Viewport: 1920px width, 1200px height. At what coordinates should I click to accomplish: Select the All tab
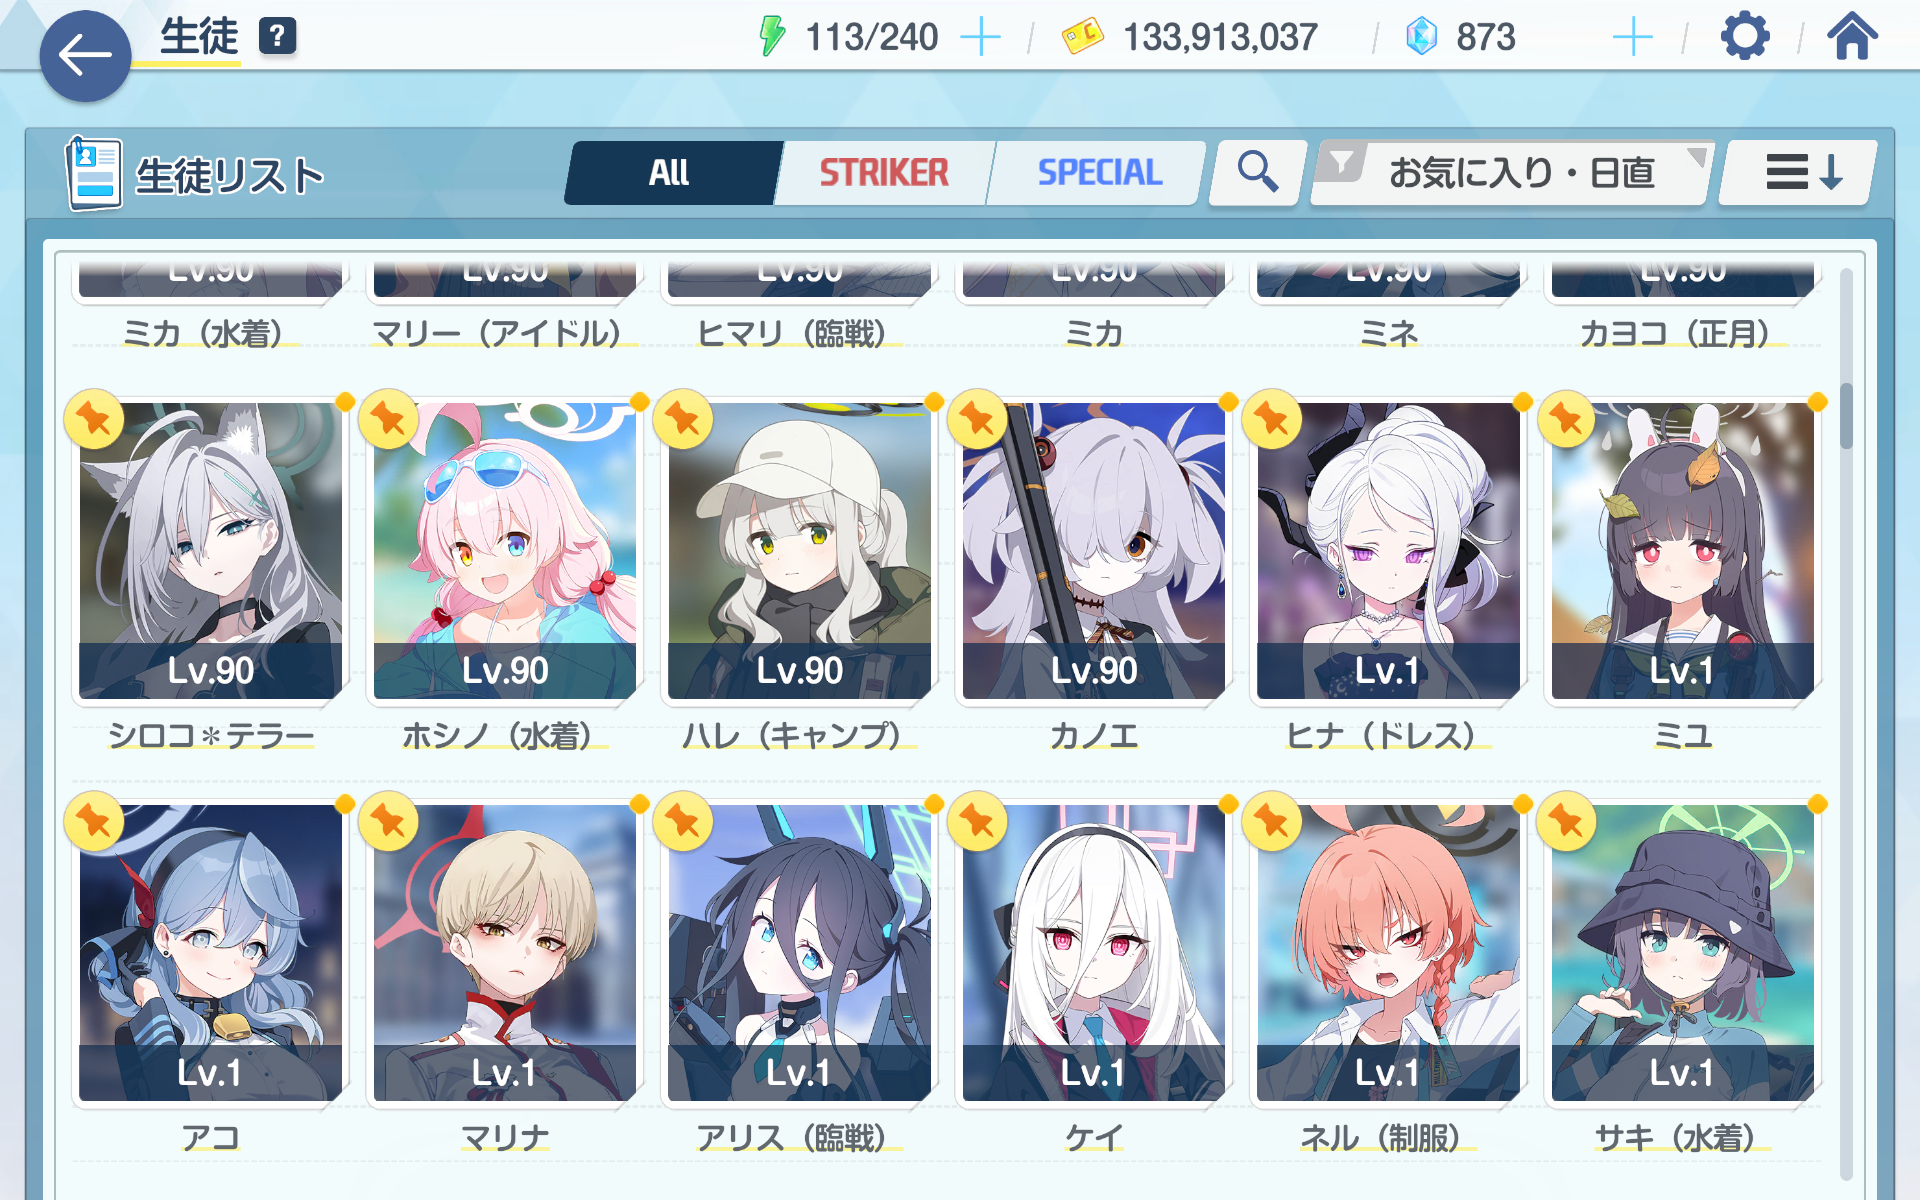point(669,172)
